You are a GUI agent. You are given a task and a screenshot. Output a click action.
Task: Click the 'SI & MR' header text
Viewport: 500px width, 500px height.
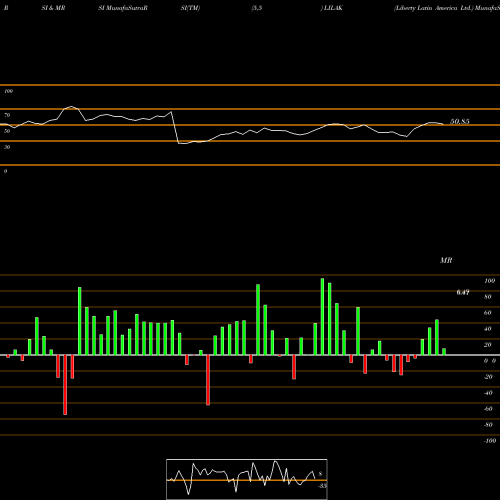[x=53, y=8]
